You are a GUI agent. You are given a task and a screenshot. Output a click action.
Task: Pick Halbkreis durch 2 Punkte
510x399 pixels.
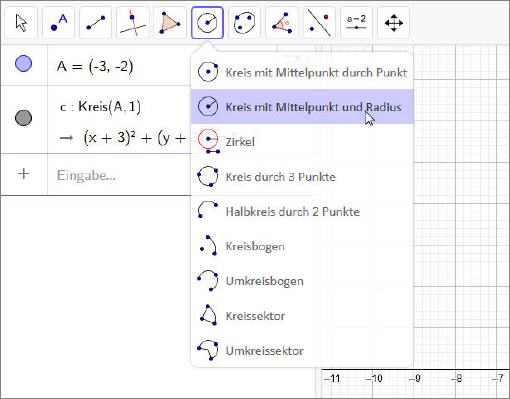tap(302, 212)
